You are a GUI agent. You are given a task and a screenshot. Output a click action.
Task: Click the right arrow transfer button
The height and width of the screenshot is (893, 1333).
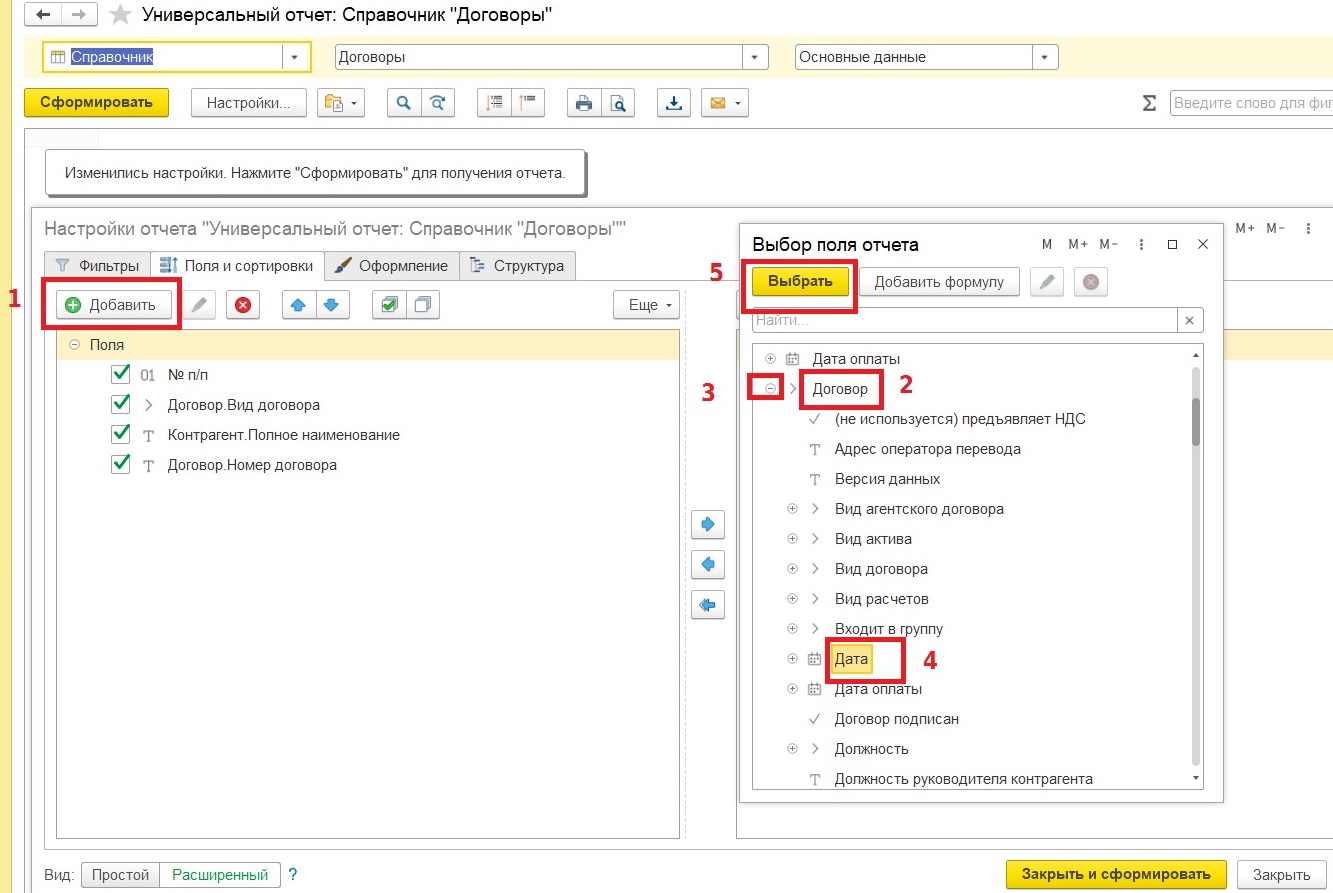708,524
